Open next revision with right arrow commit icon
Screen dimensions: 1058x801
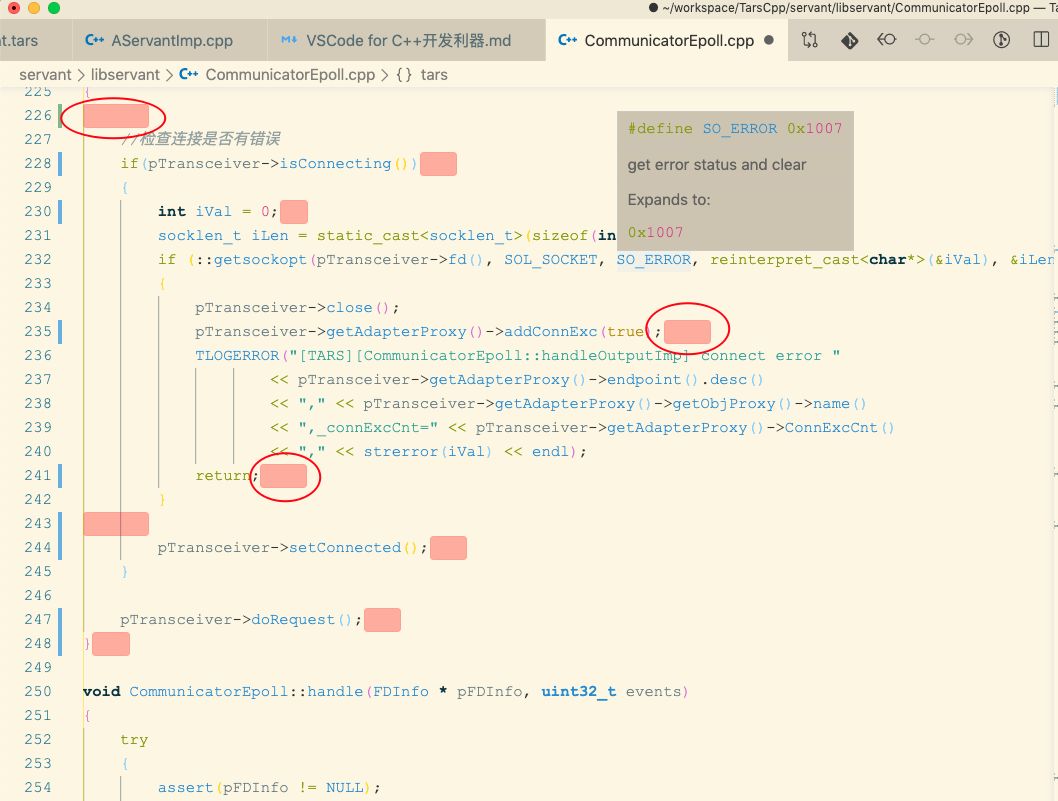coord(964,39)
